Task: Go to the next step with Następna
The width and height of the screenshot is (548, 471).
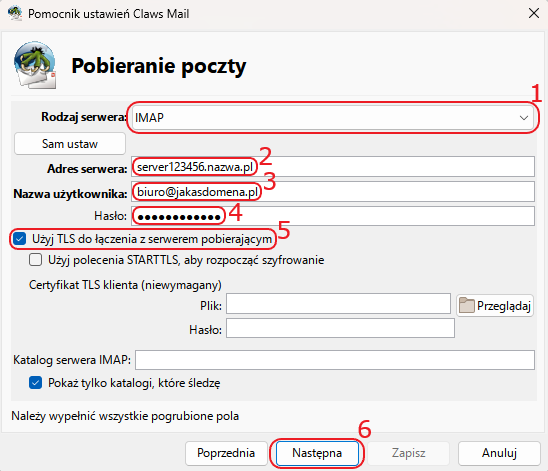Action: pyautogui.click(x=317, y=453)
